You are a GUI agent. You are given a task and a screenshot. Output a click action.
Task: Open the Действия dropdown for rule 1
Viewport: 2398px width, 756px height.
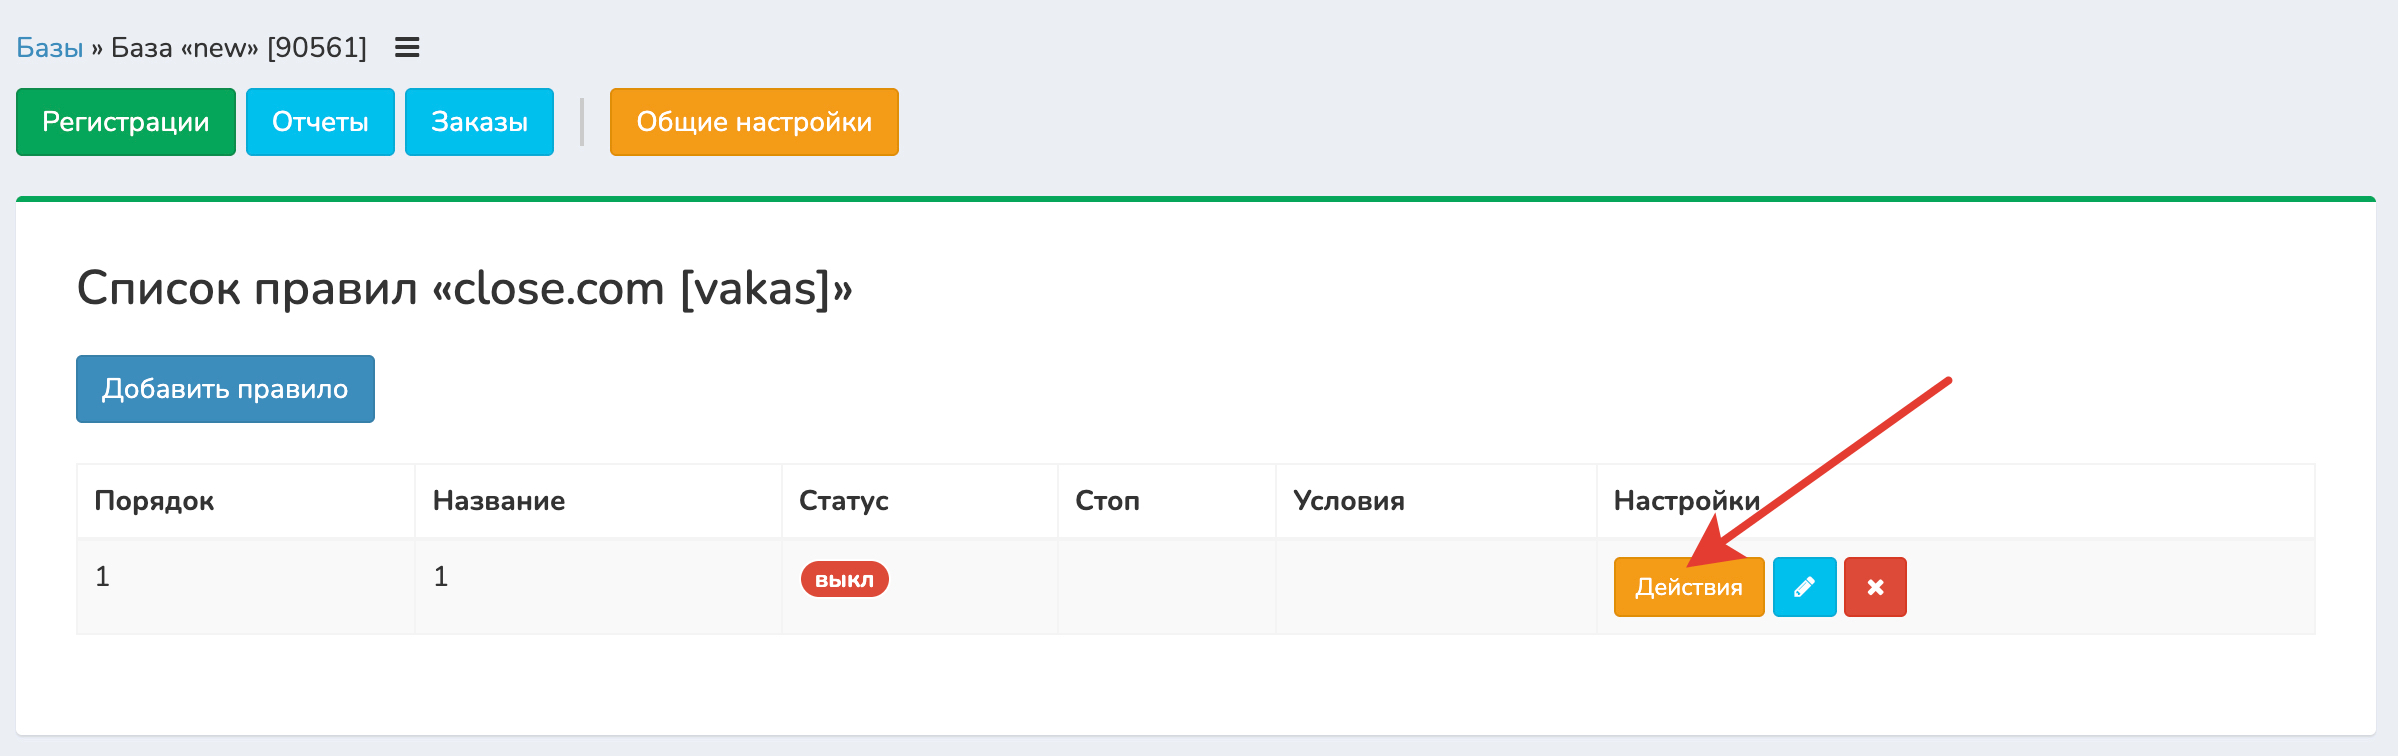click(x=1688, y=587)
